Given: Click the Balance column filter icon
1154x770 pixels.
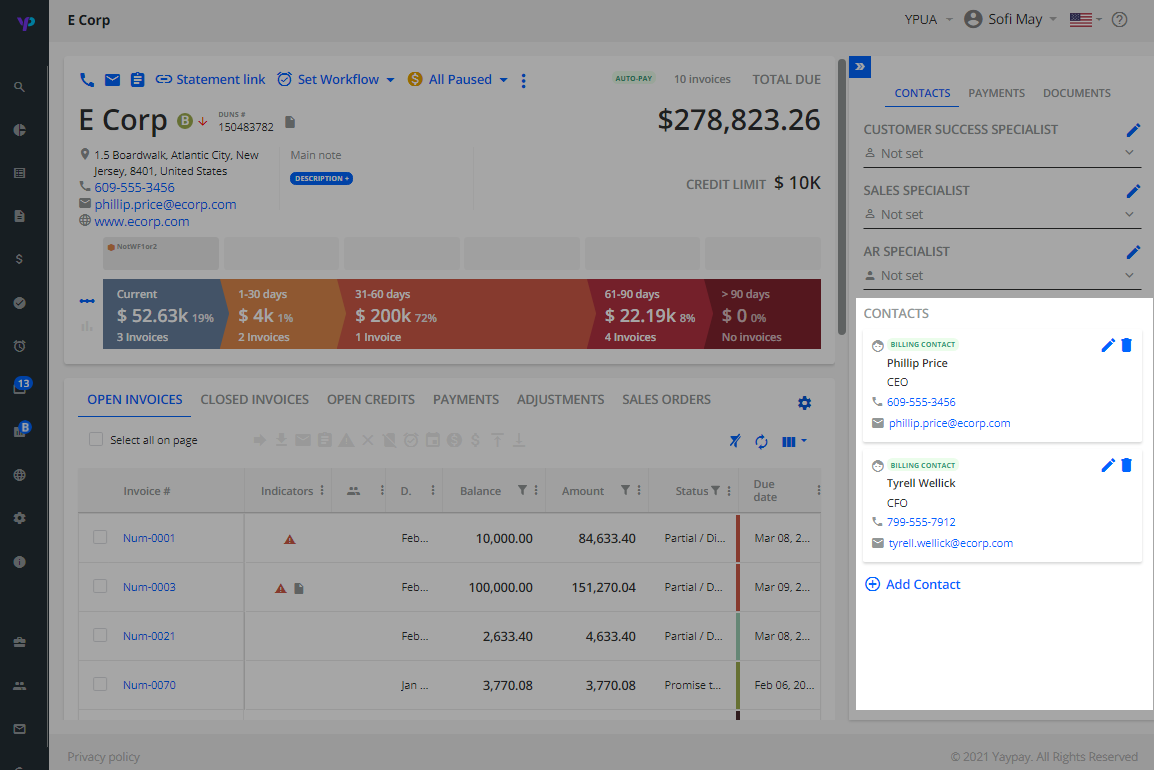Looking at the screenshot, I should (522, 490).
